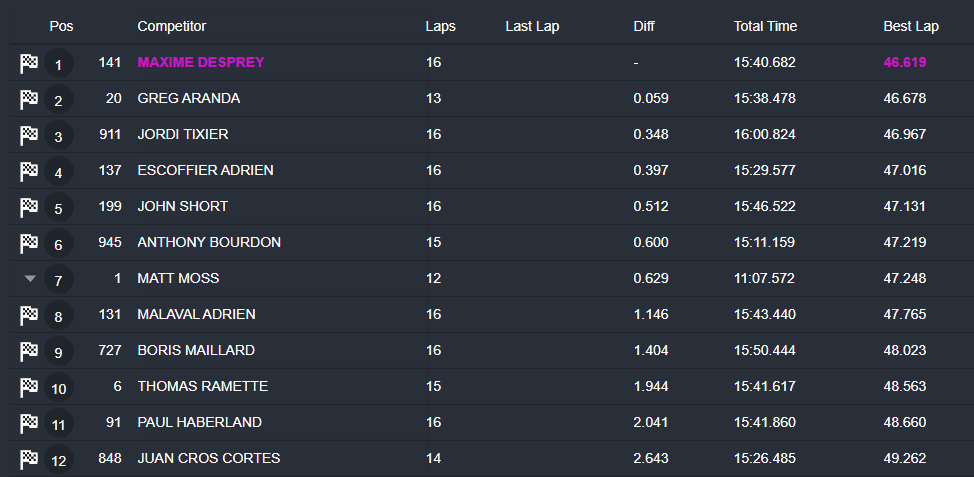Click the Laps column header
This screenshot has width=974, height=477.
440,26
